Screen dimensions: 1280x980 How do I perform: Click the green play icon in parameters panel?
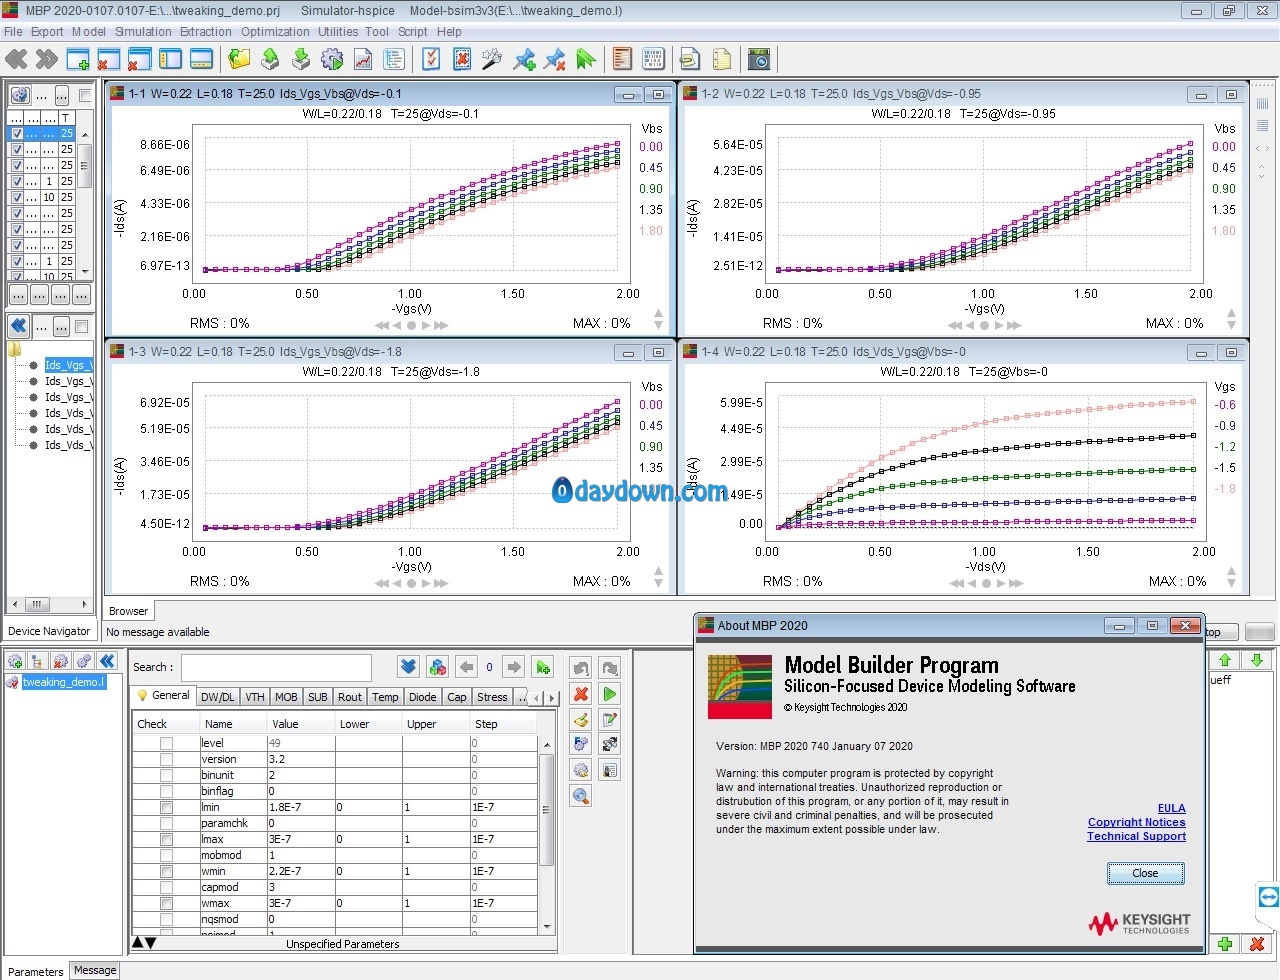pos(610,693)
